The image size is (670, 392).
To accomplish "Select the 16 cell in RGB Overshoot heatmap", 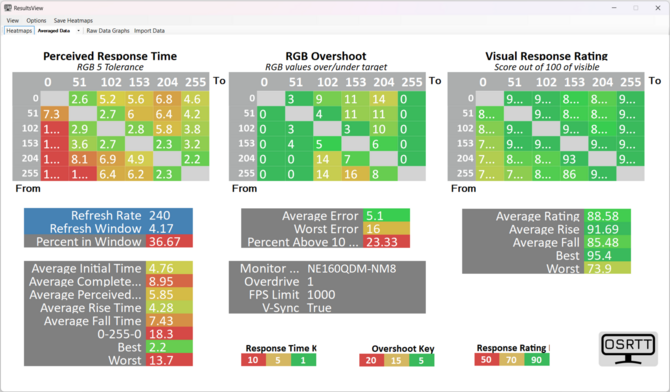I will (x=356, y=174).
